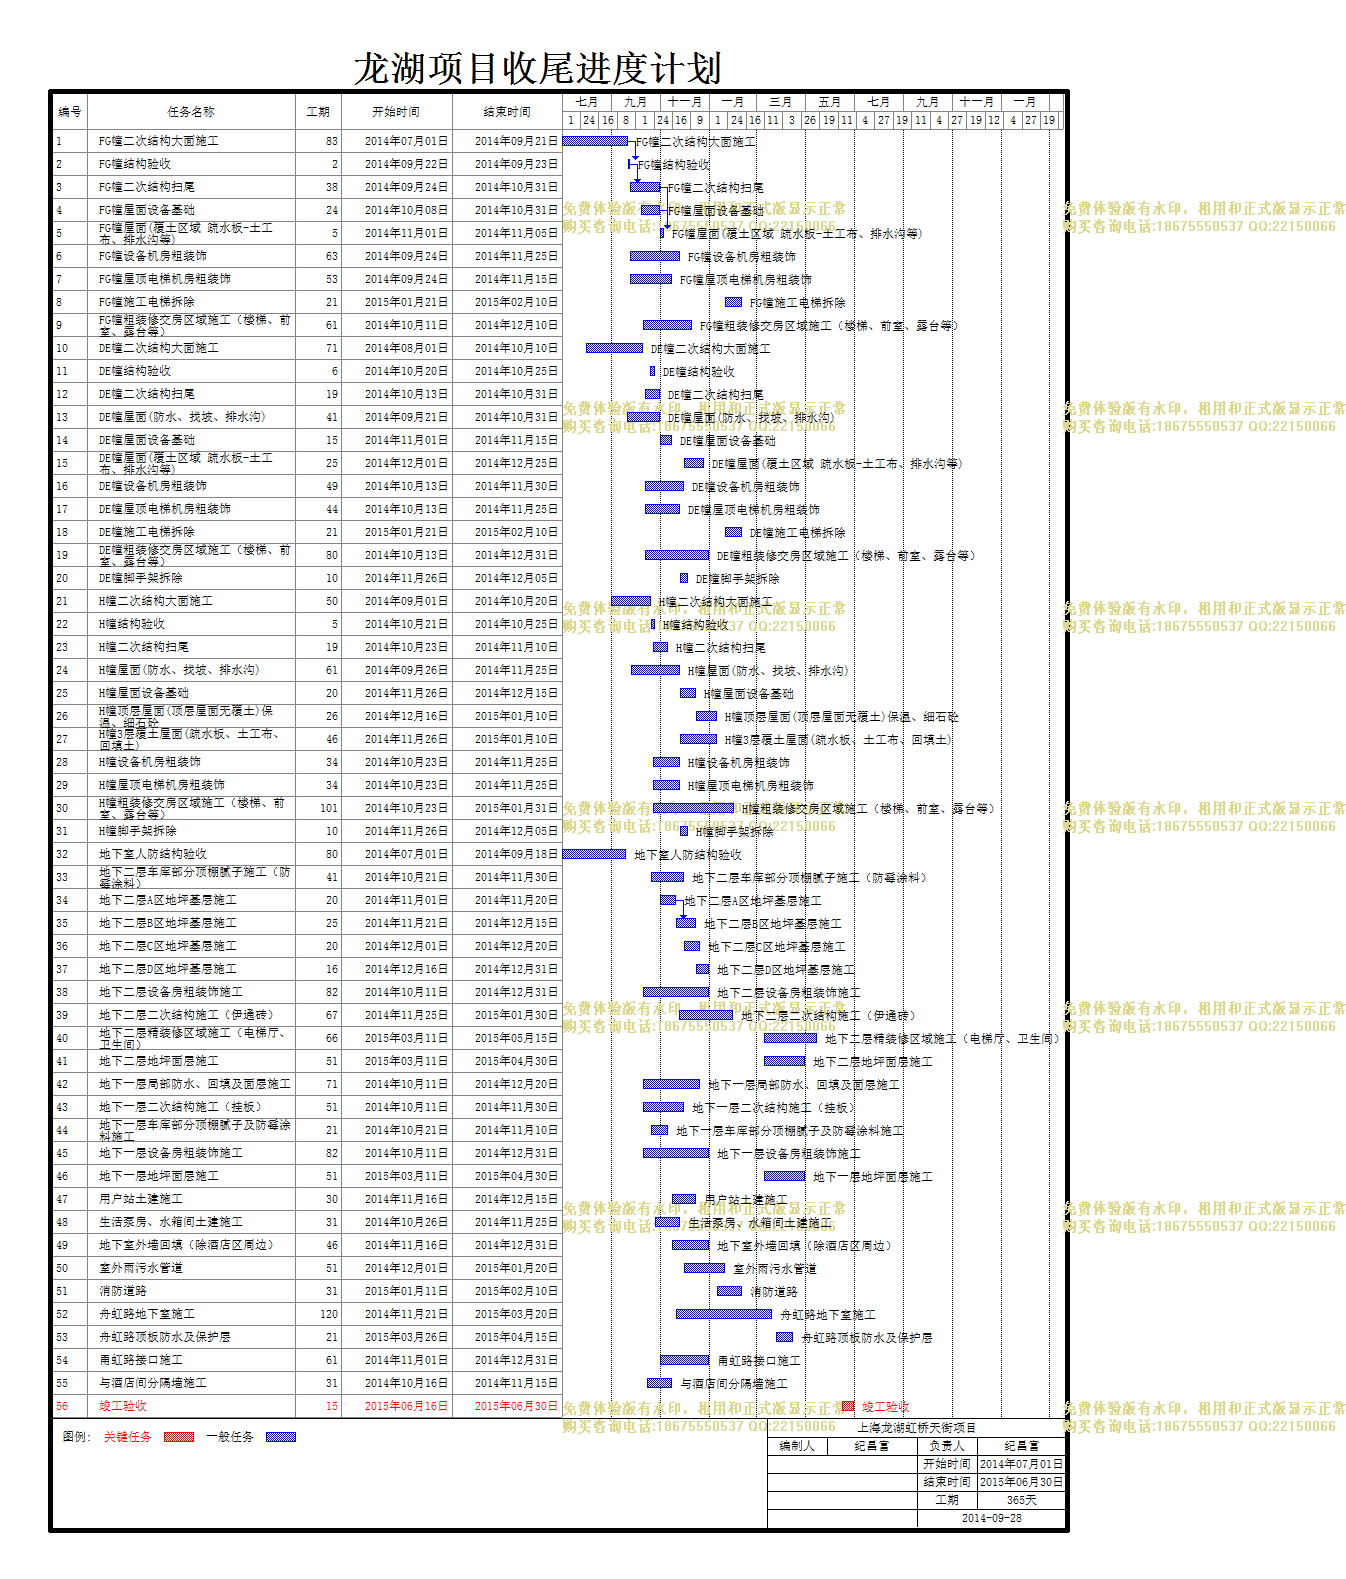This screenshot has width=1346, height=1579.
Task: Click the Gantt bar for 舟虹路顶板防水及保护层
Action: [x=785, y=1337]
